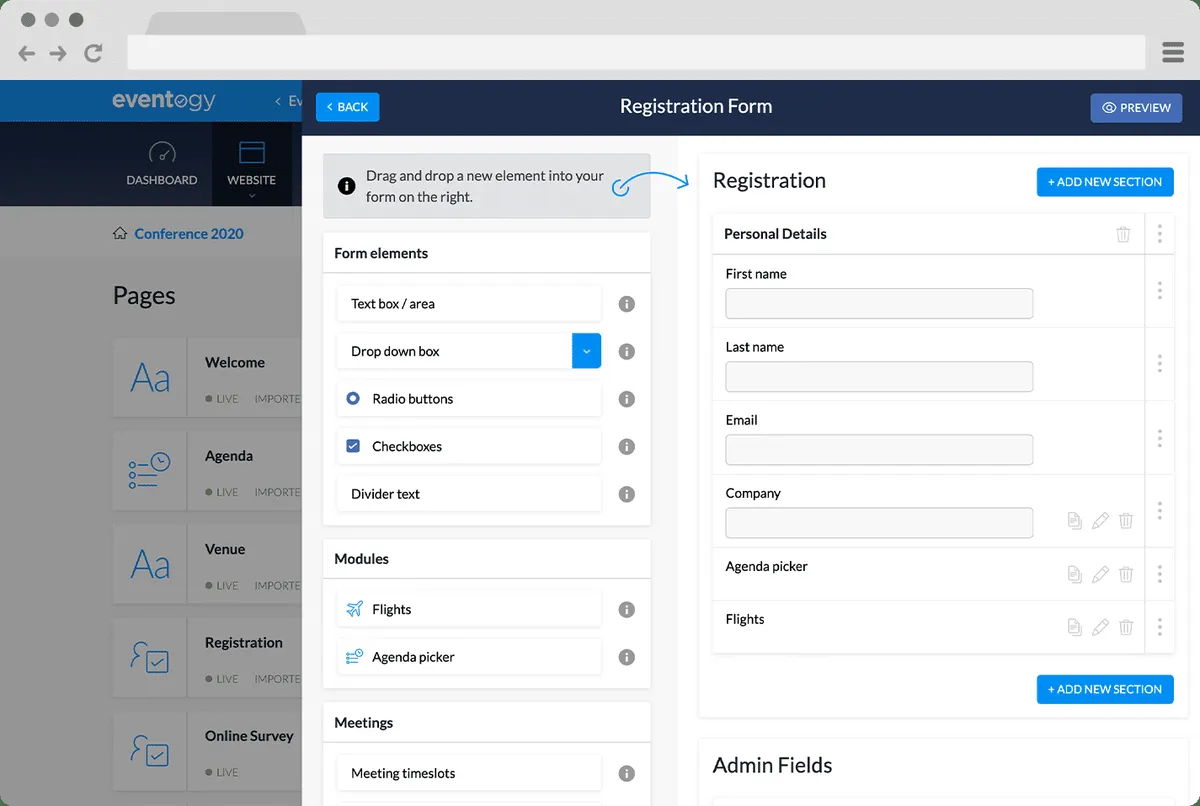Image resolution: width=1200 pixels, height=806 pixels.
Task: Click the copy icon in Agenda picker row
Action: 1074,574
